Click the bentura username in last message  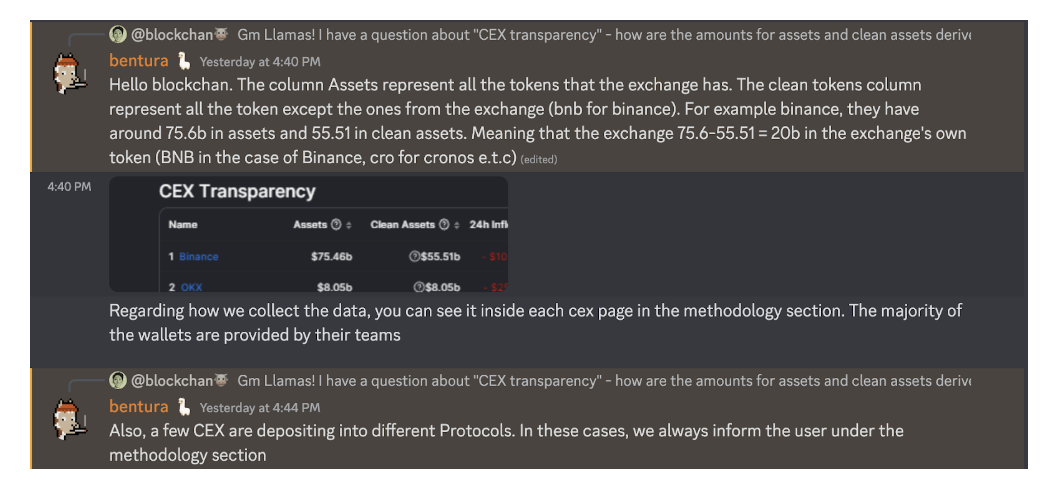point(139,407)
